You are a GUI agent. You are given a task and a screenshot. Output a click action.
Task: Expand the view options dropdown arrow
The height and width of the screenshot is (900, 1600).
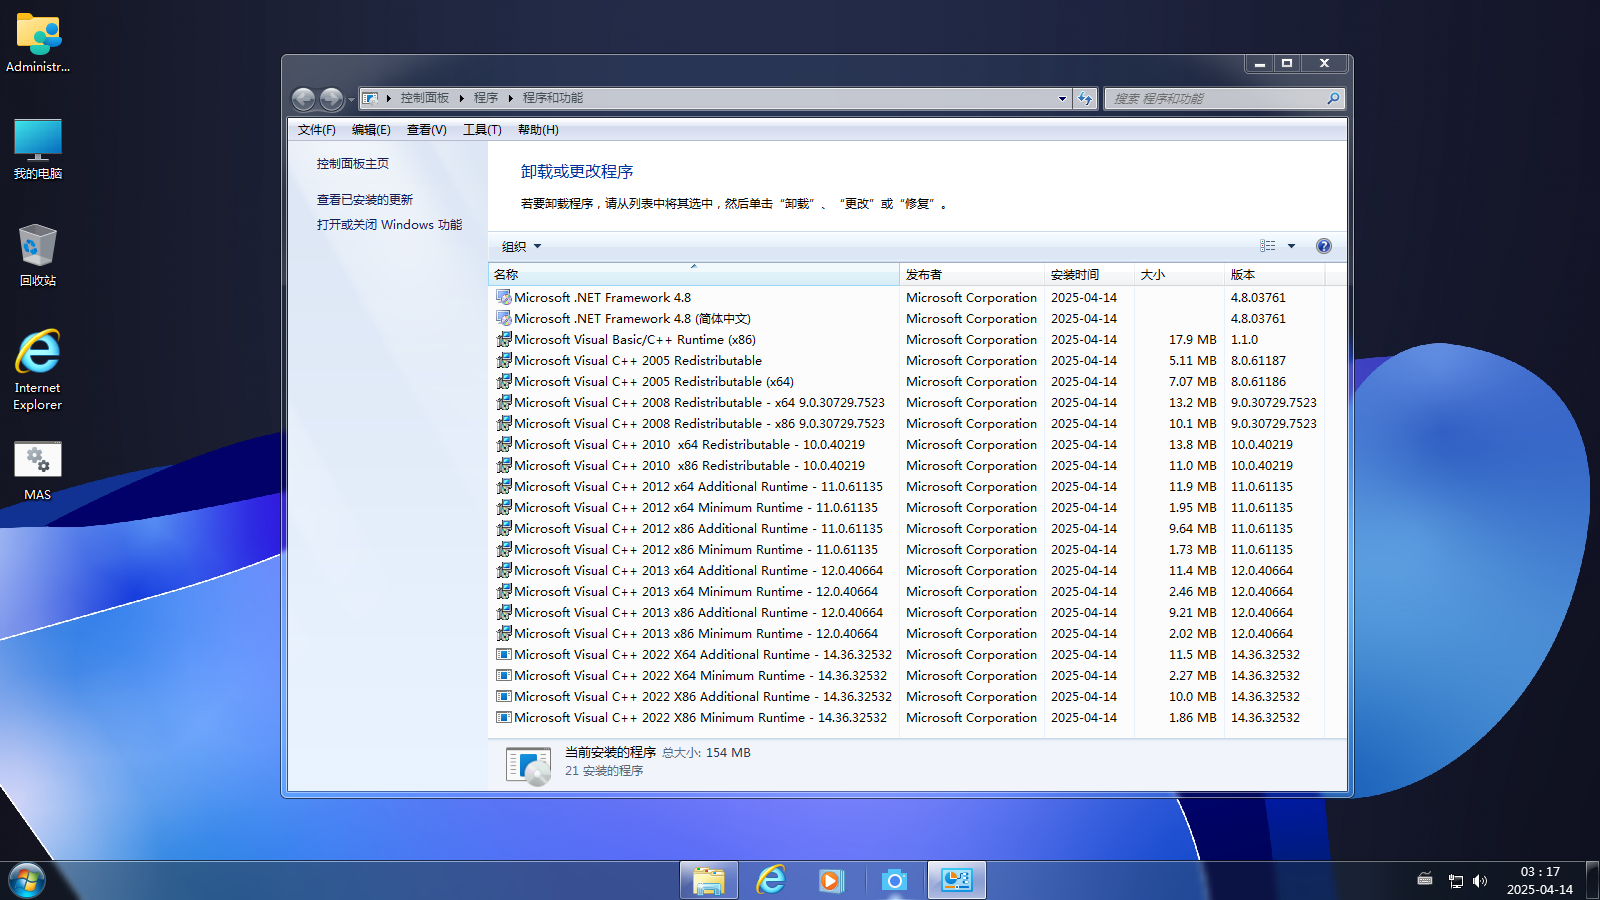tap(1291, 246)
